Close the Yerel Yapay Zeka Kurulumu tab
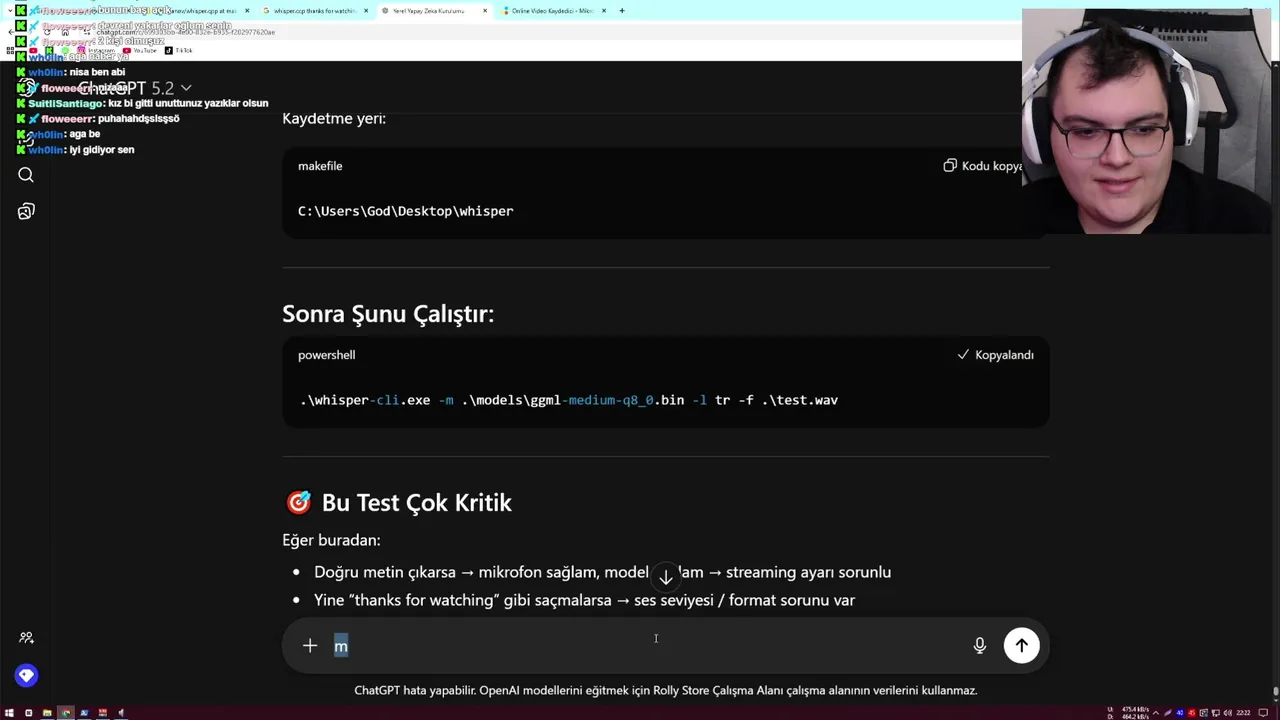 [x=485, y=10]
